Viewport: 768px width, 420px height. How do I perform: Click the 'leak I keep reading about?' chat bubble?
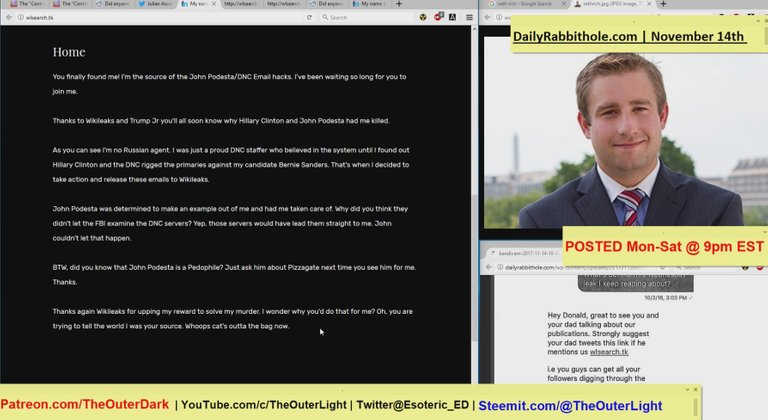point(635,283)
